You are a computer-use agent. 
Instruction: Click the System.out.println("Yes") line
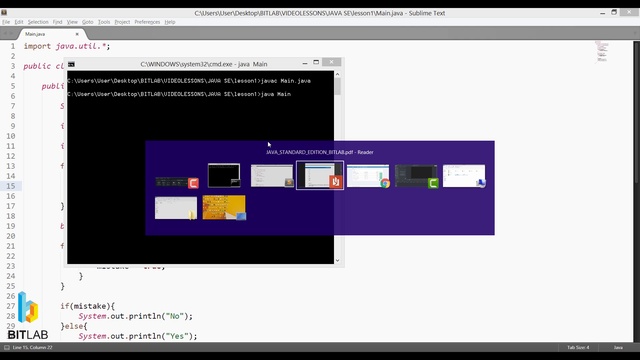coord(138,336)
